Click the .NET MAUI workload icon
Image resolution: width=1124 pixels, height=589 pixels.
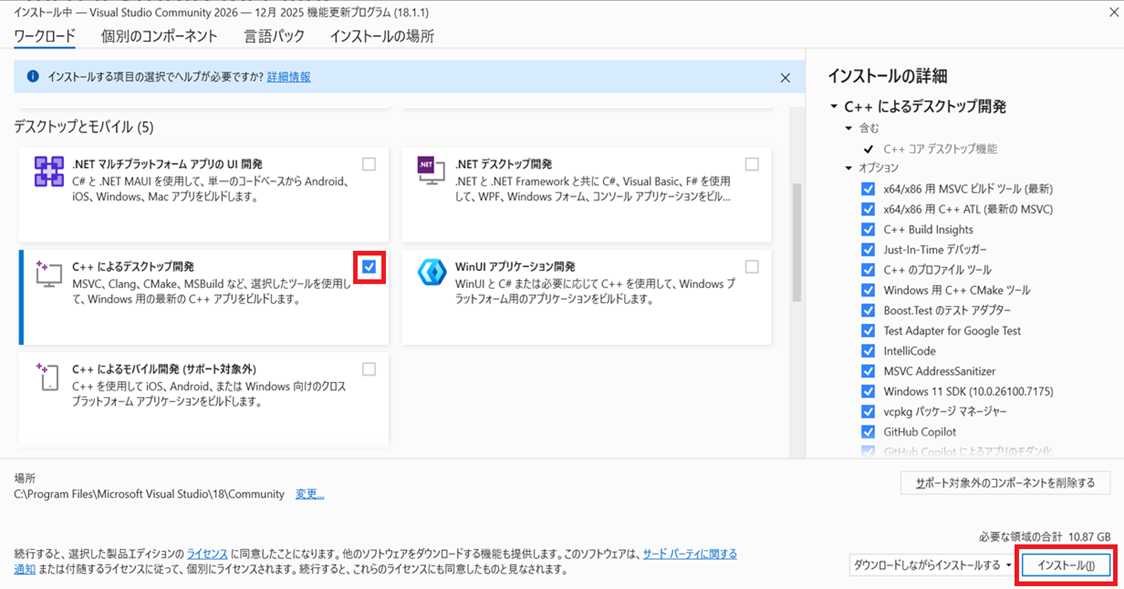click(49, 172)
